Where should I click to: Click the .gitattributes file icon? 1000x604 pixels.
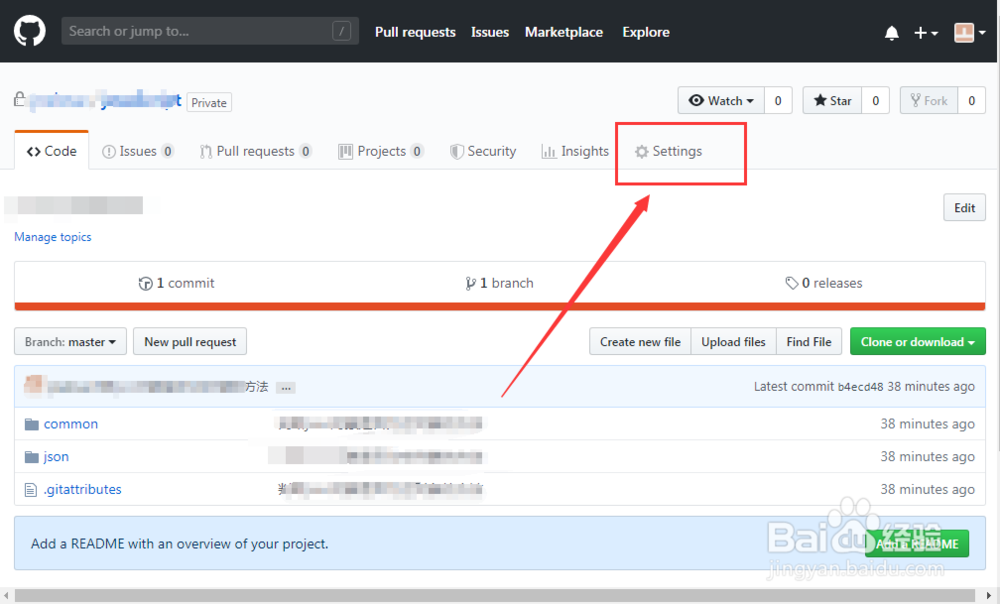(x=31, y=490)
